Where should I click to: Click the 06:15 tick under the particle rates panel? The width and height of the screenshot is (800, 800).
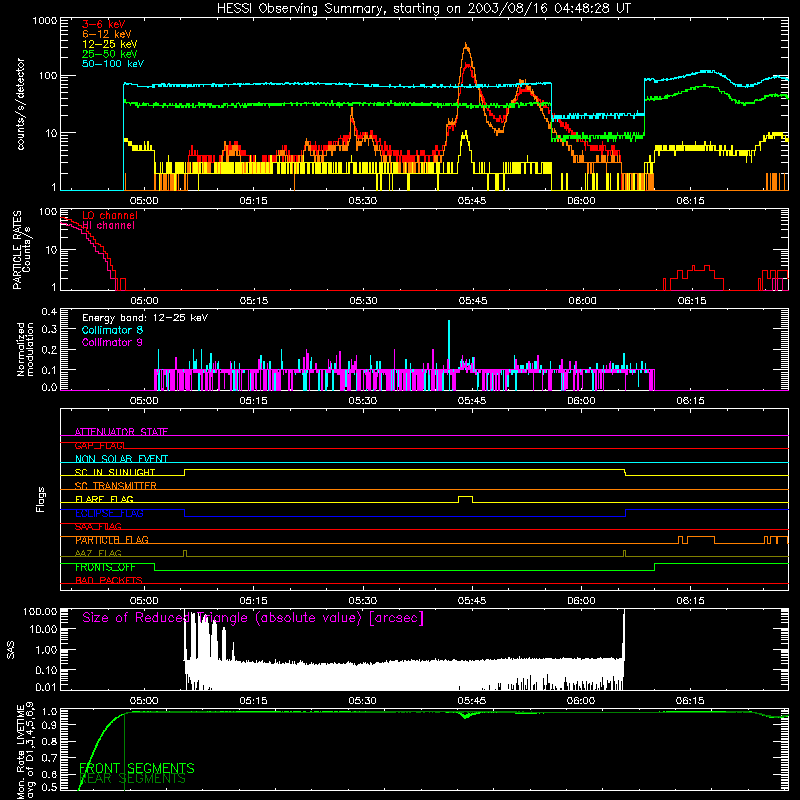point(691,301)
